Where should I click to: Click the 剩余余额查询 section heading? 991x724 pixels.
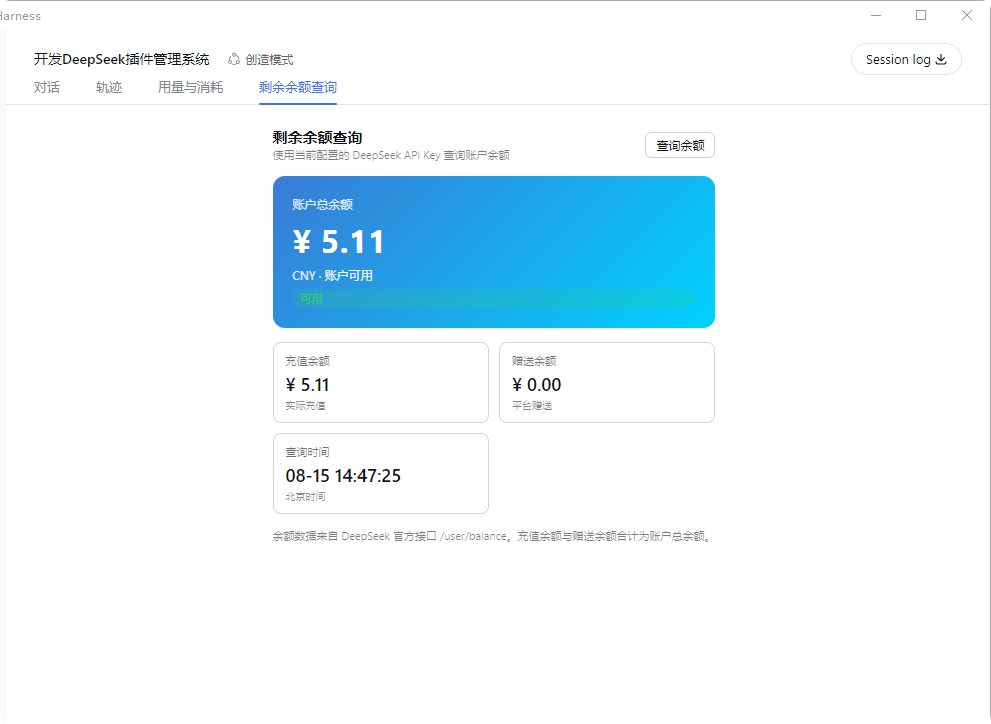click(x=317, y=137)
